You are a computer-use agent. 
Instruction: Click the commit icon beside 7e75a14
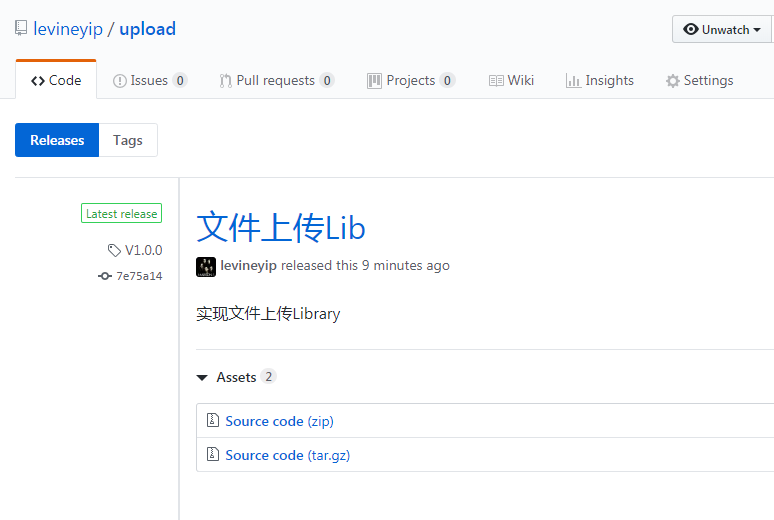[105, 276]
